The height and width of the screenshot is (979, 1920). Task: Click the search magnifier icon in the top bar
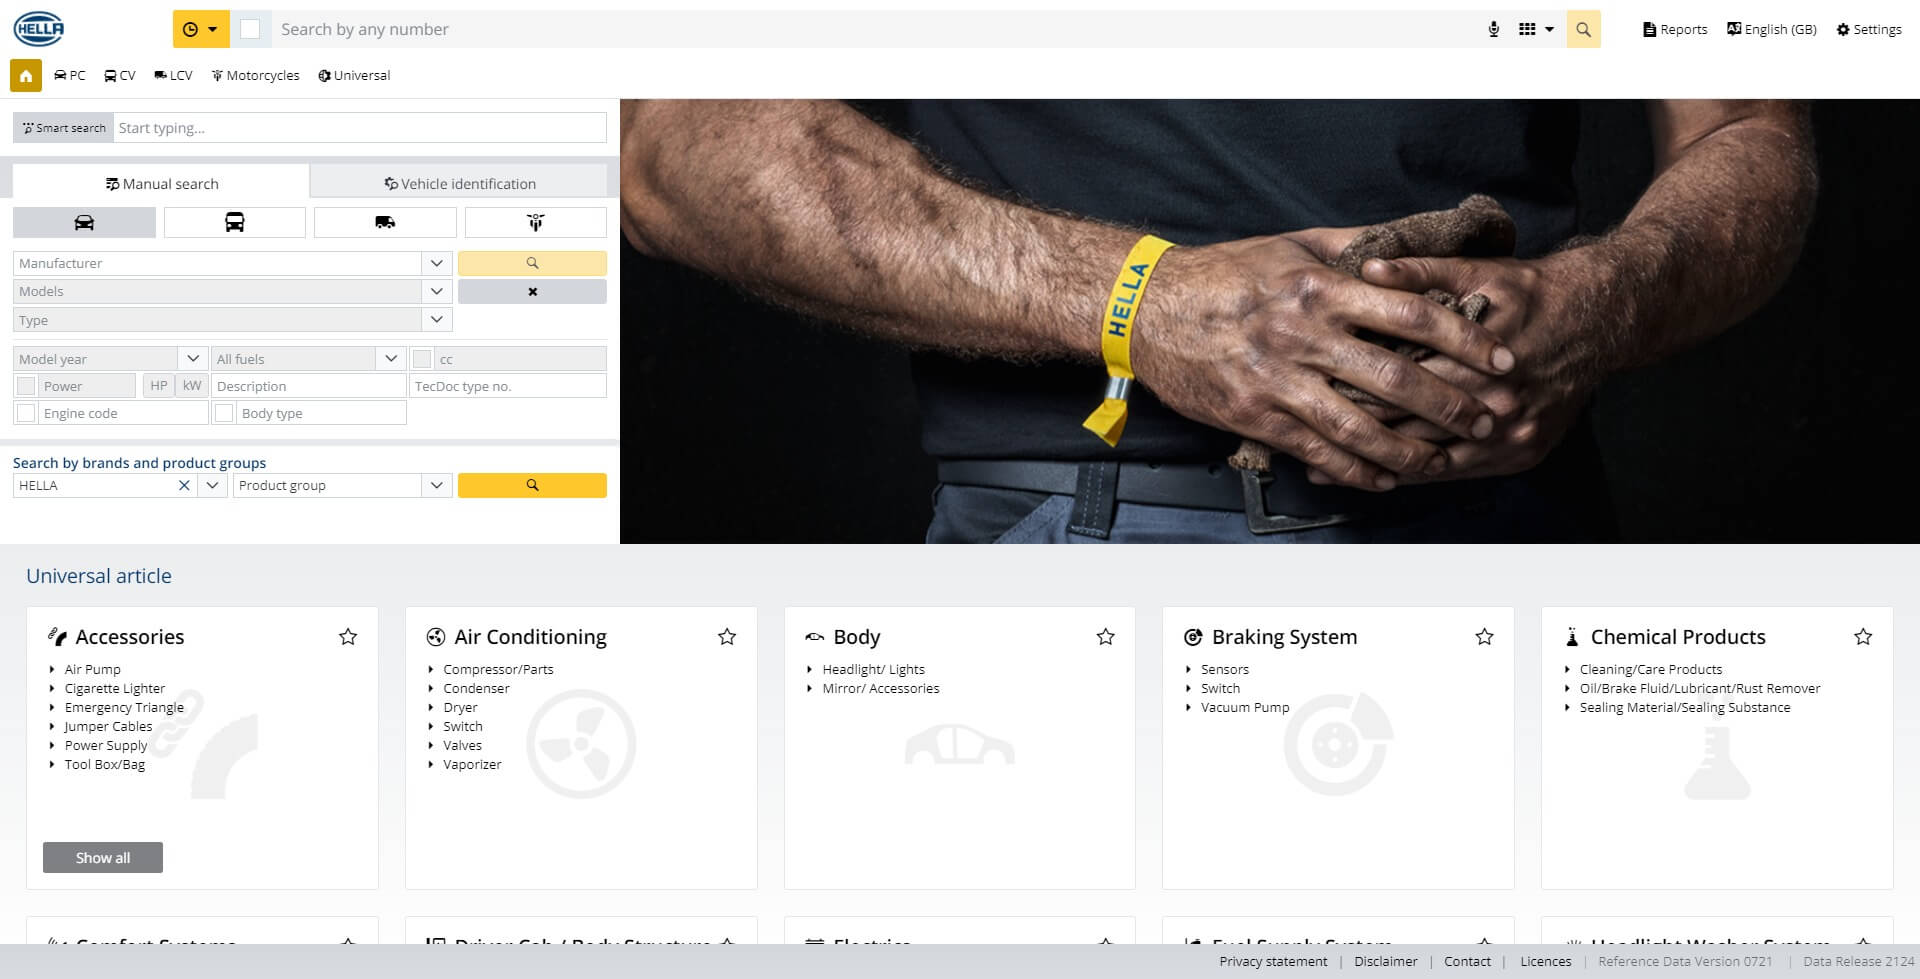[x=1583, y=29]
